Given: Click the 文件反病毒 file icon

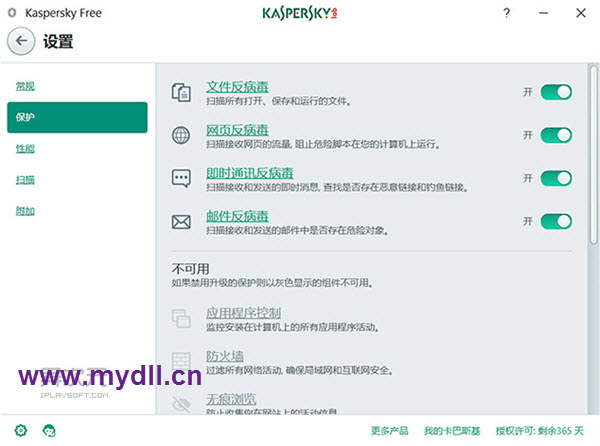Looking at the screenshot, I should click(x=181, y=92).
